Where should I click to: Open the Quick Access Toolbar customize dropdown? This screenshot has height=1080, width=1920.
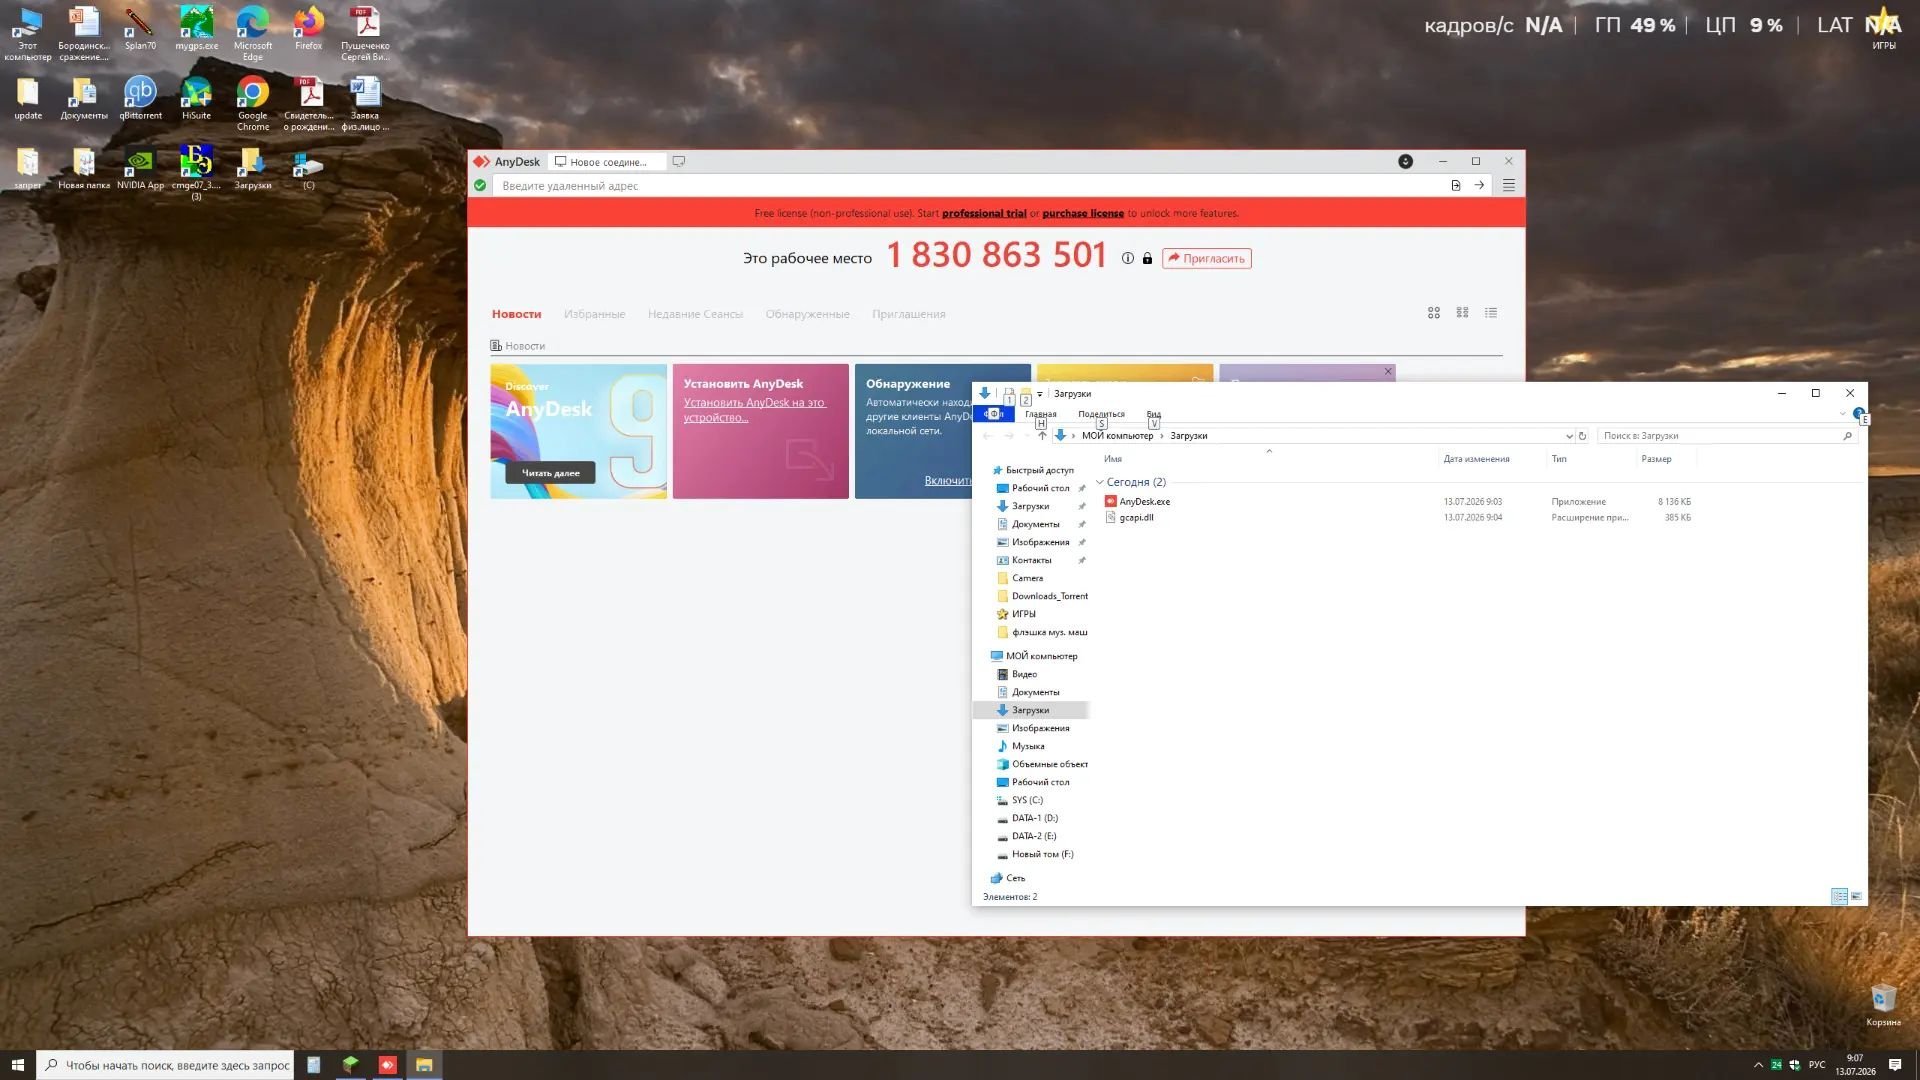1040,393
